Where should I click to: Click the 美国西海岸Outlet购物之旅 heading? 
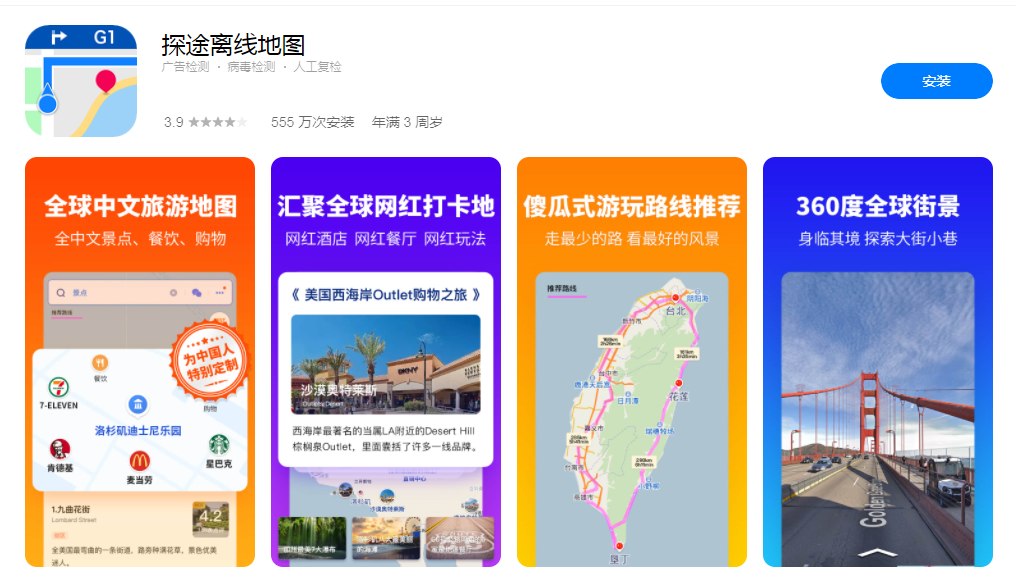coord(386,295)
